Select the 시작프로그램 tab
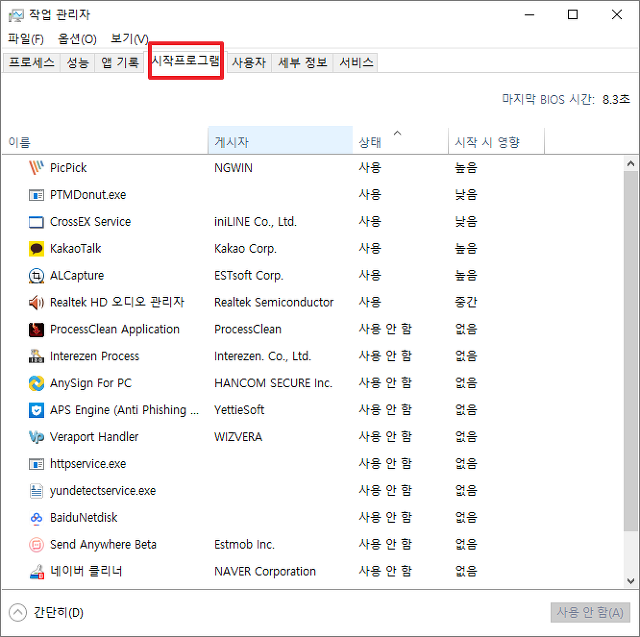The height and width of the screenshot is (637, 640). coord(186,61)
